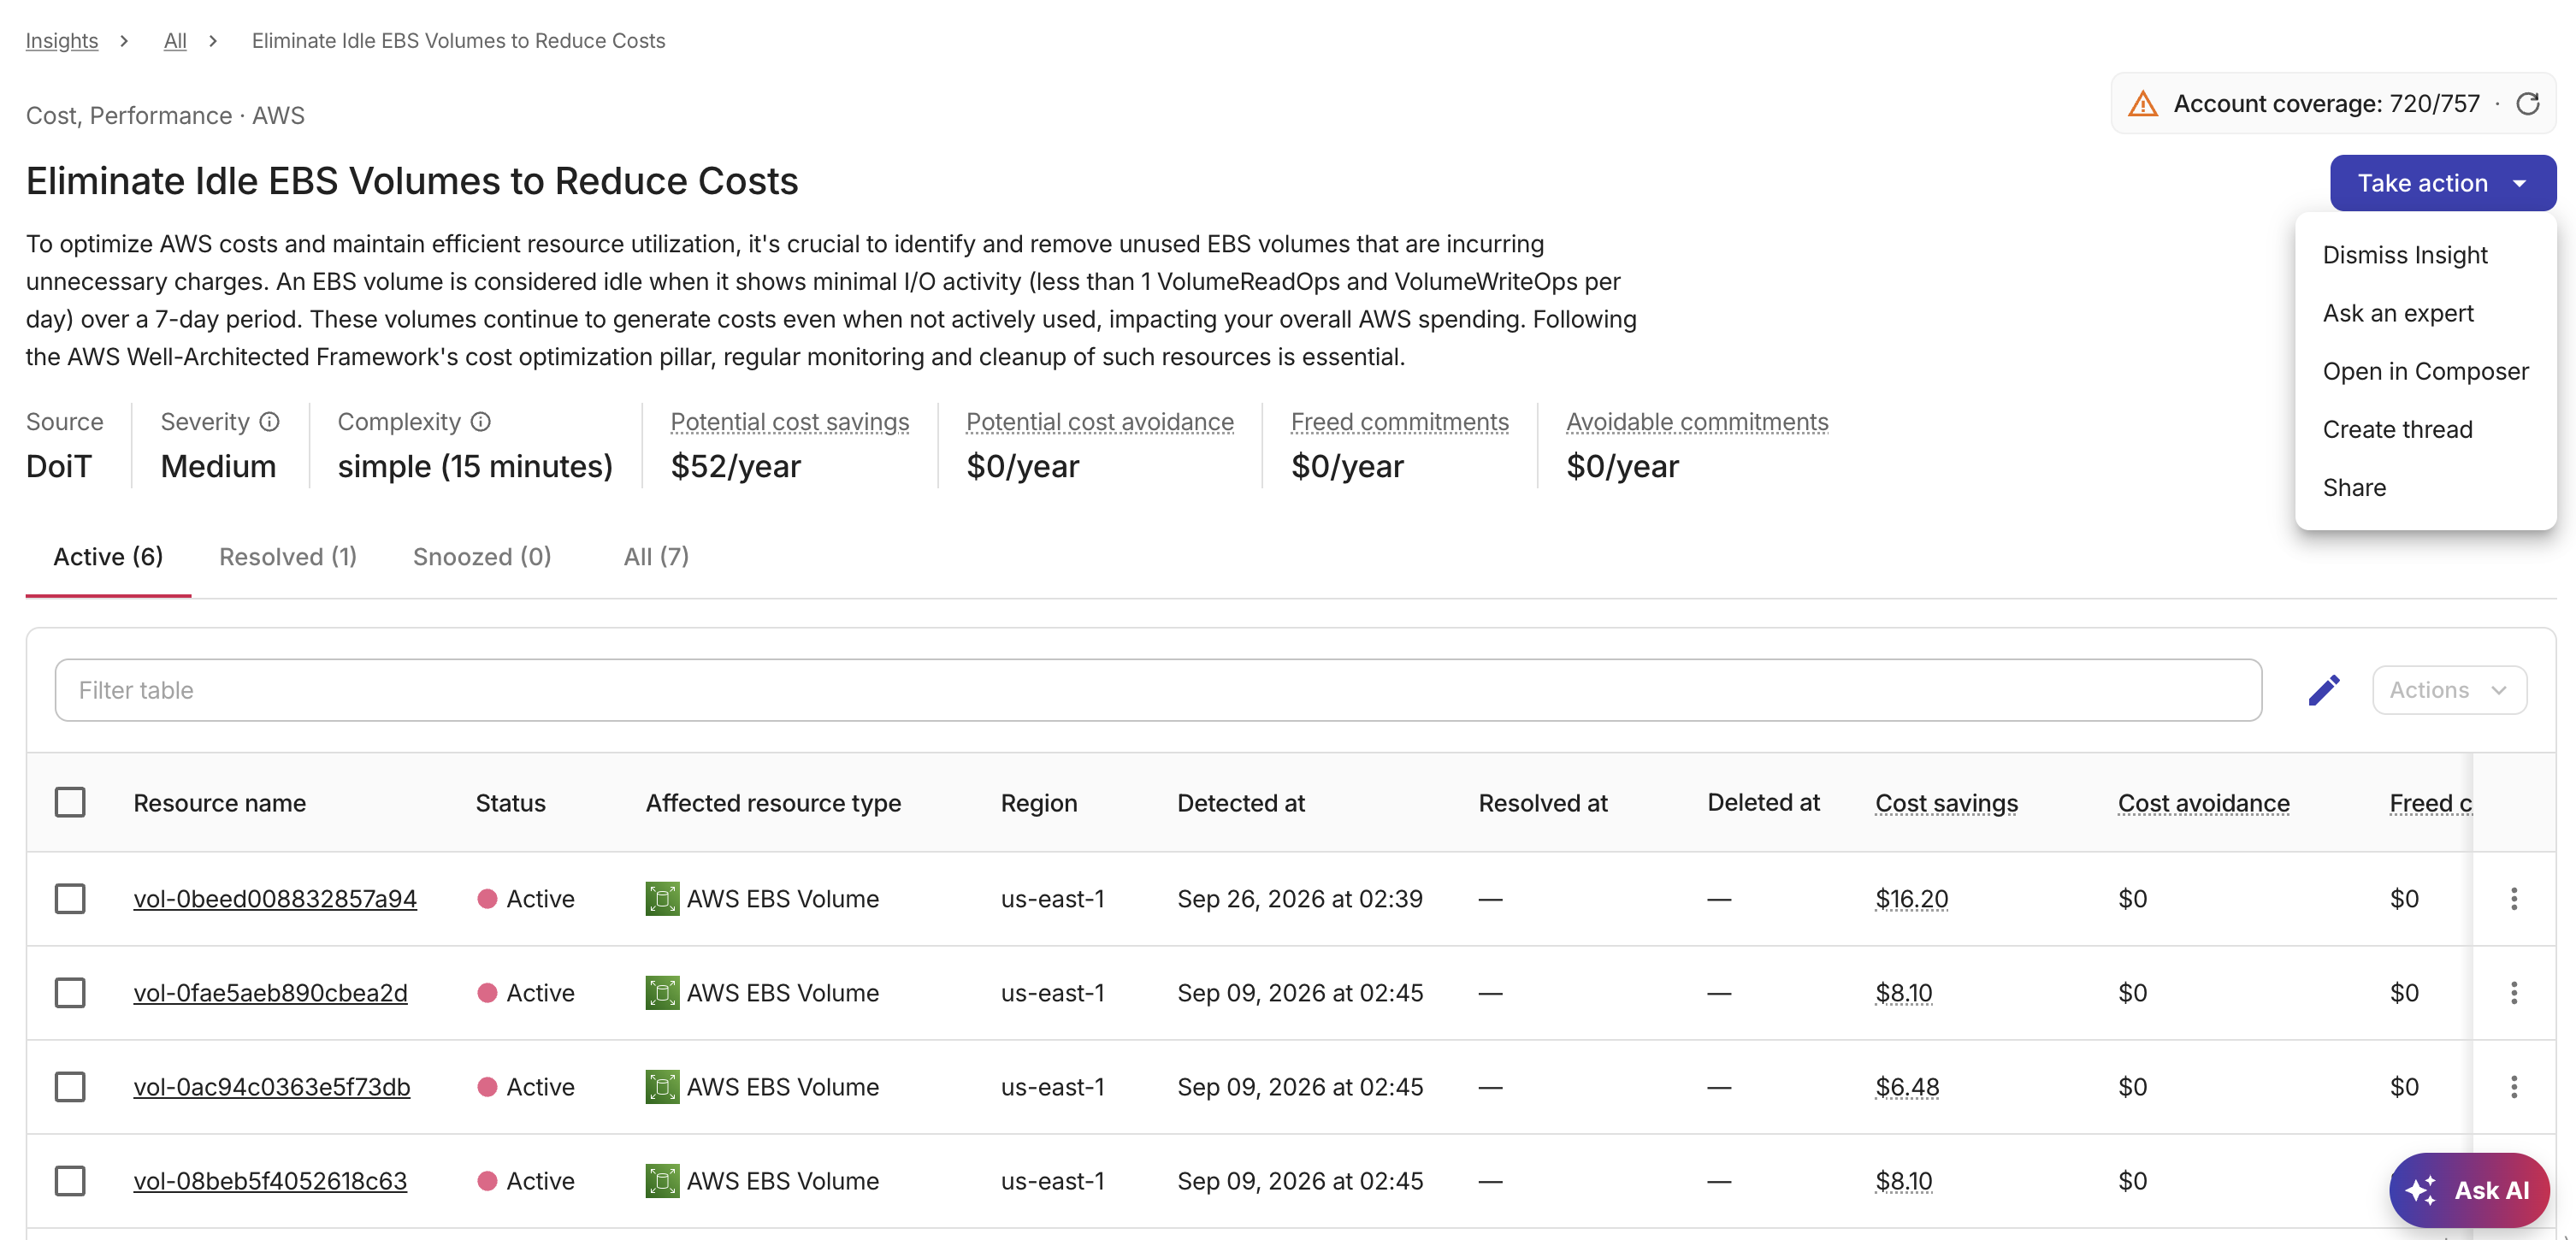
Task: Open volume vol-08beb5f4052618c63 link
Action: click(270, 1181)
